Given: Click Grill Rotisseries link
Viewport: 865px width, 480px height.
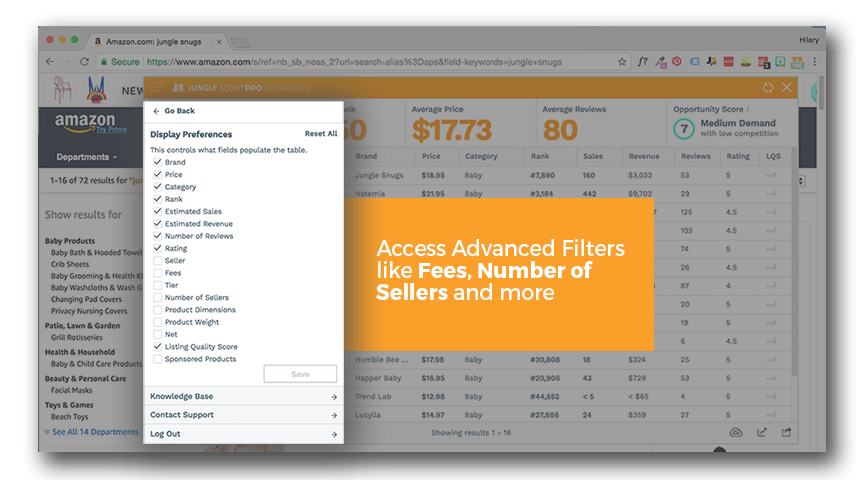Looking at the screenshot, I should click(77, 338).
